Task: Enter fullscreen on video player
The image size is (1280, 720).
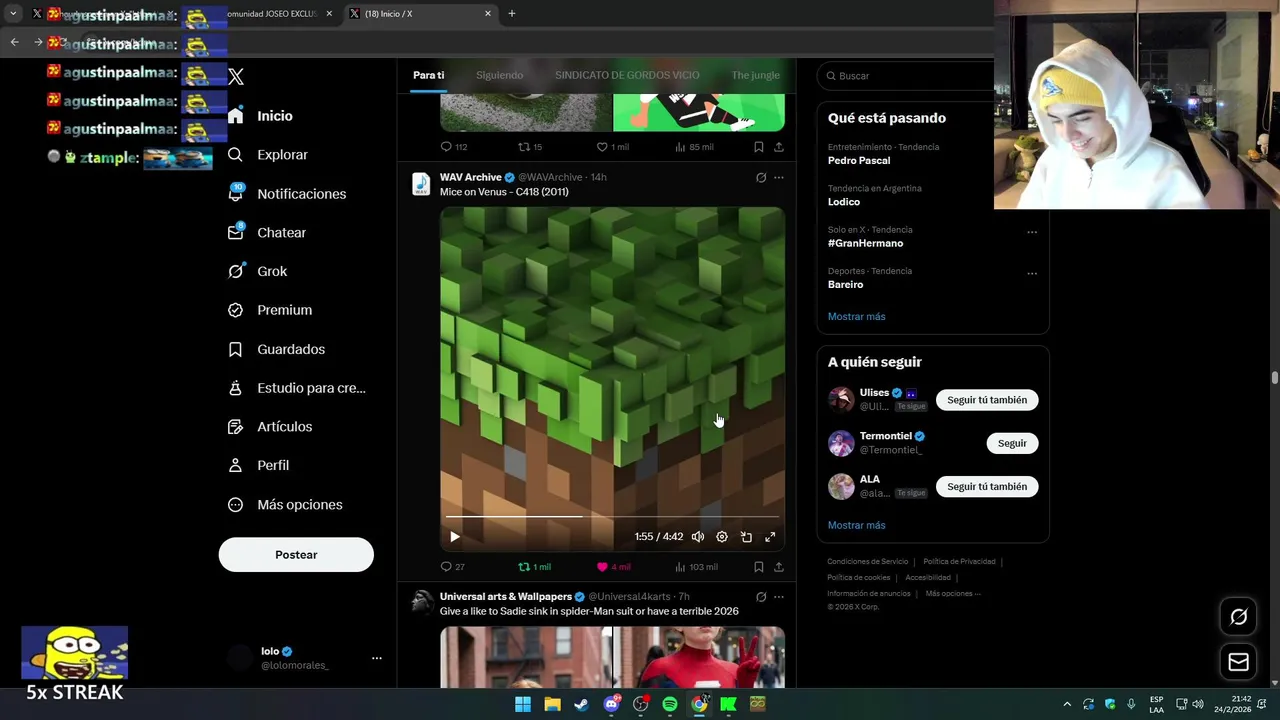Action: [x=770, y=537]
